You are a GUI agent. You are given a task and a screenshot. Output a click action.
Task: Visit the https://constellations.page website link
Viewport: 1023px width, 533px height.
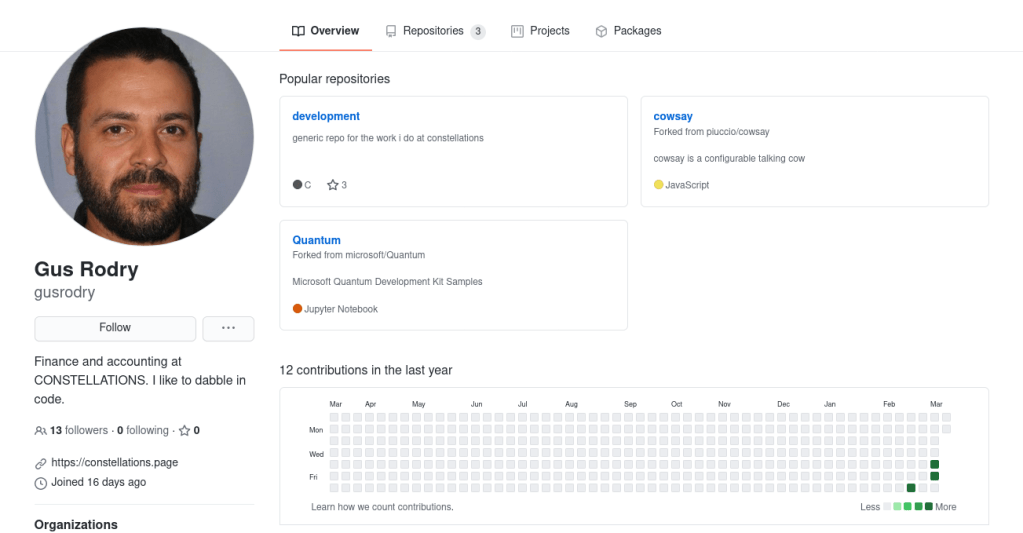(114, 463)
